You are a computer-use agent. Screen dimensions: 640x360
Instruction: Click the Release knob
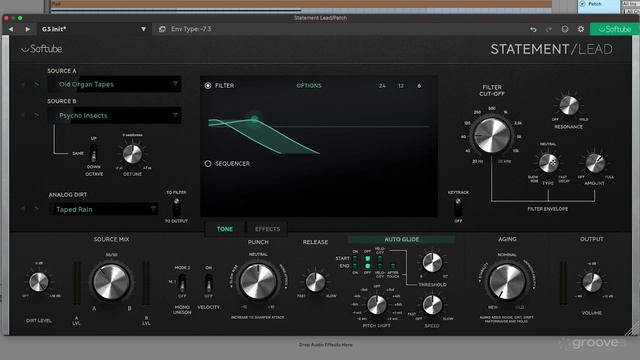tap(315, 282)
